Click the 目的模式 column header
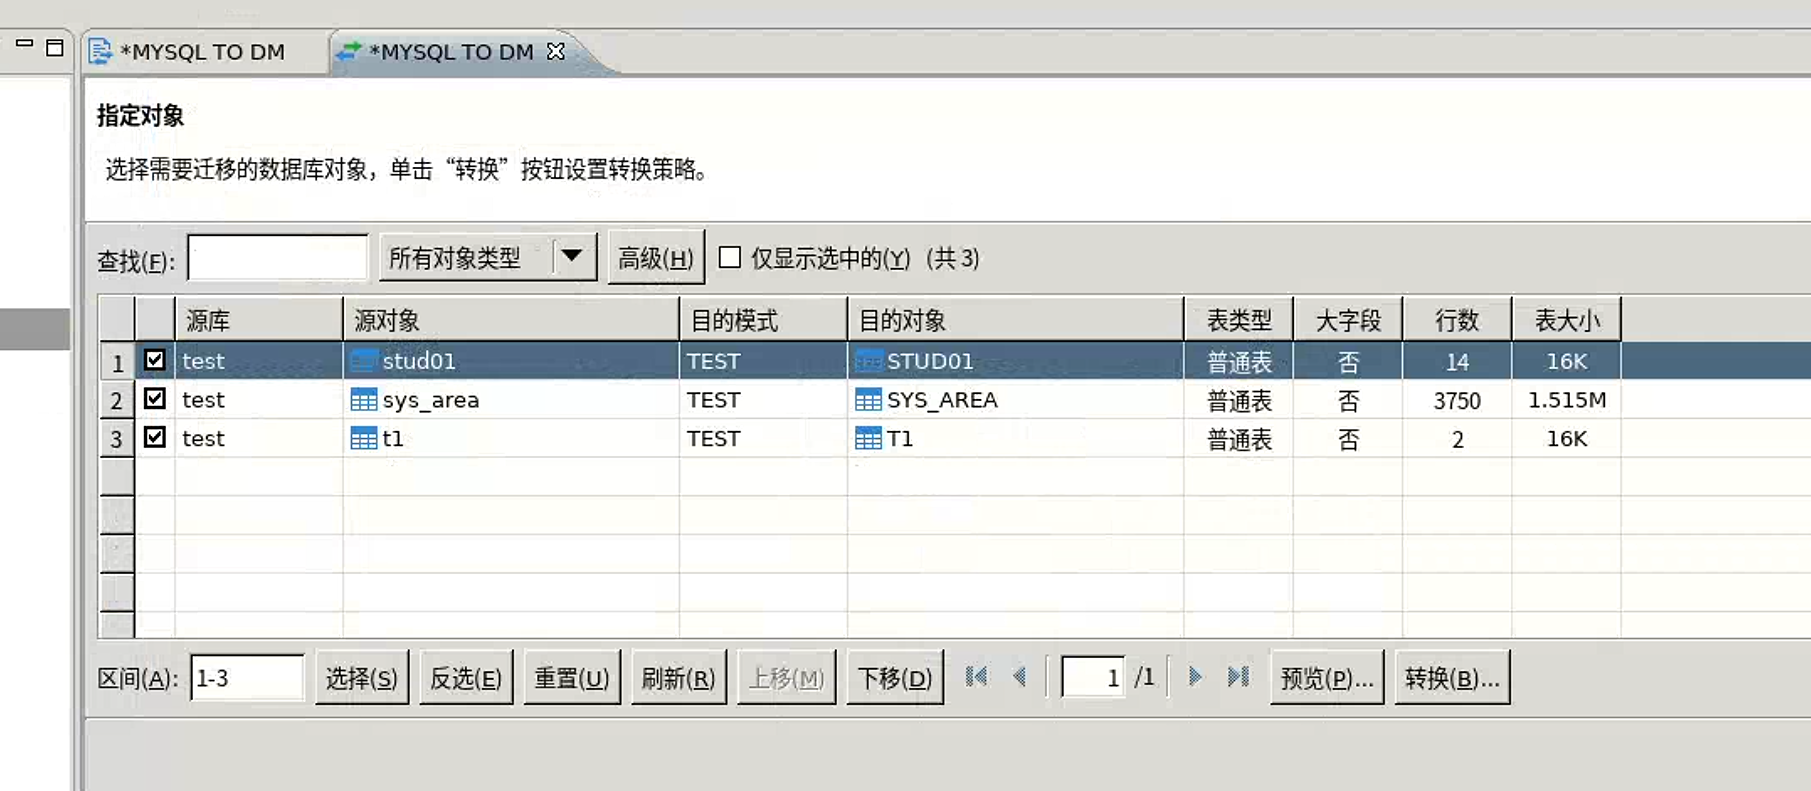1811x791 pixels. coord(763,320)
